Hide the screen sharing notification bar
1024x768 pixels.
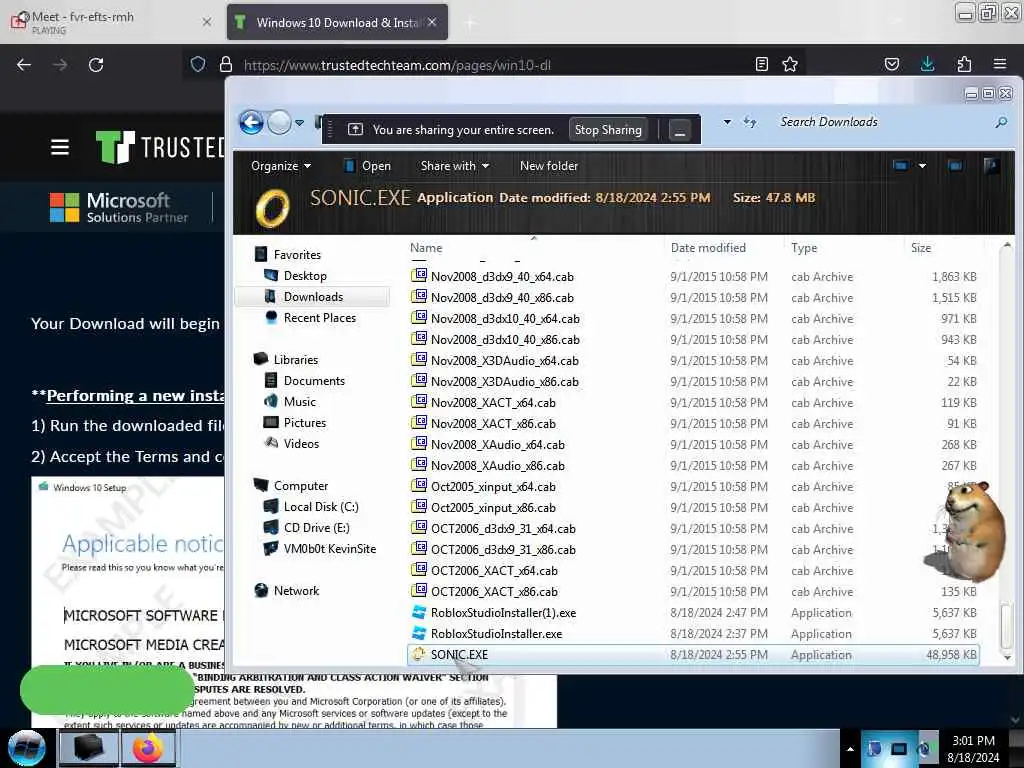click(x=680, y=131)
